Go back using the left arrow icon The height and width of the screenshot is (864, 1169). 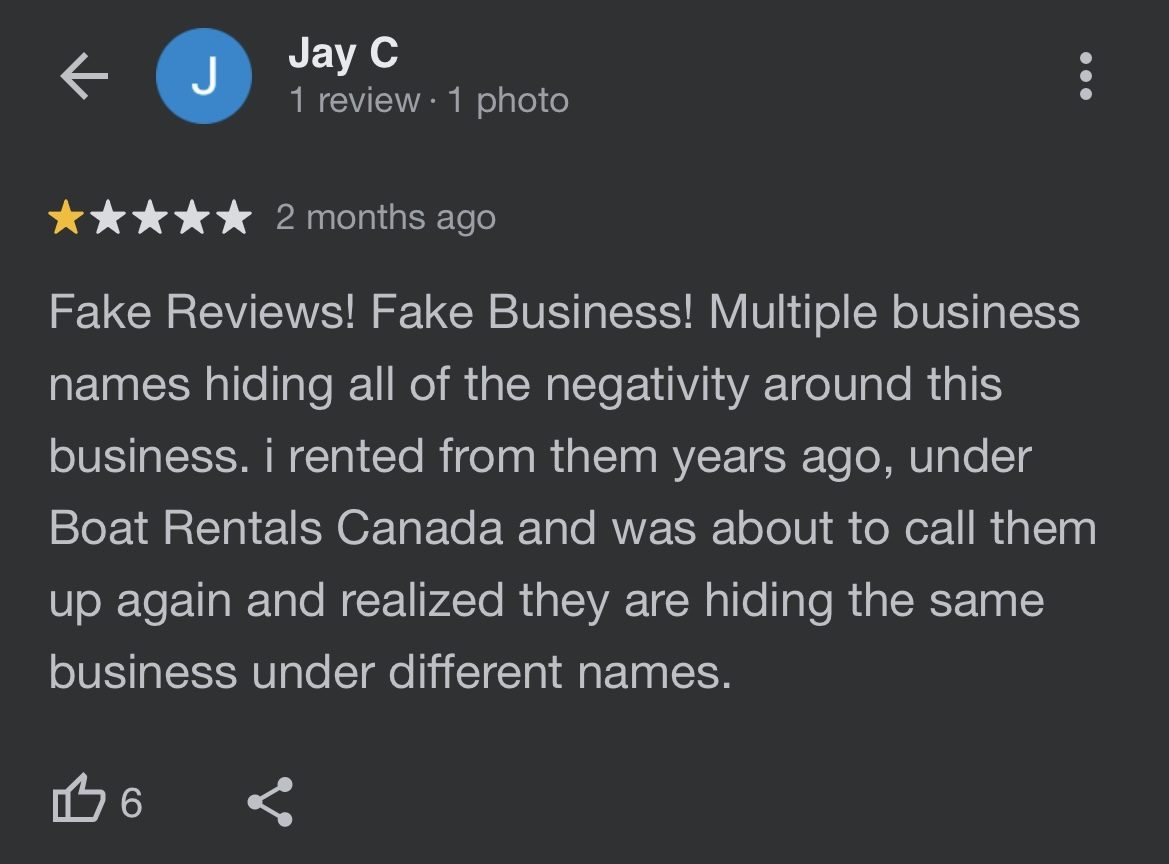coord(84,75)
